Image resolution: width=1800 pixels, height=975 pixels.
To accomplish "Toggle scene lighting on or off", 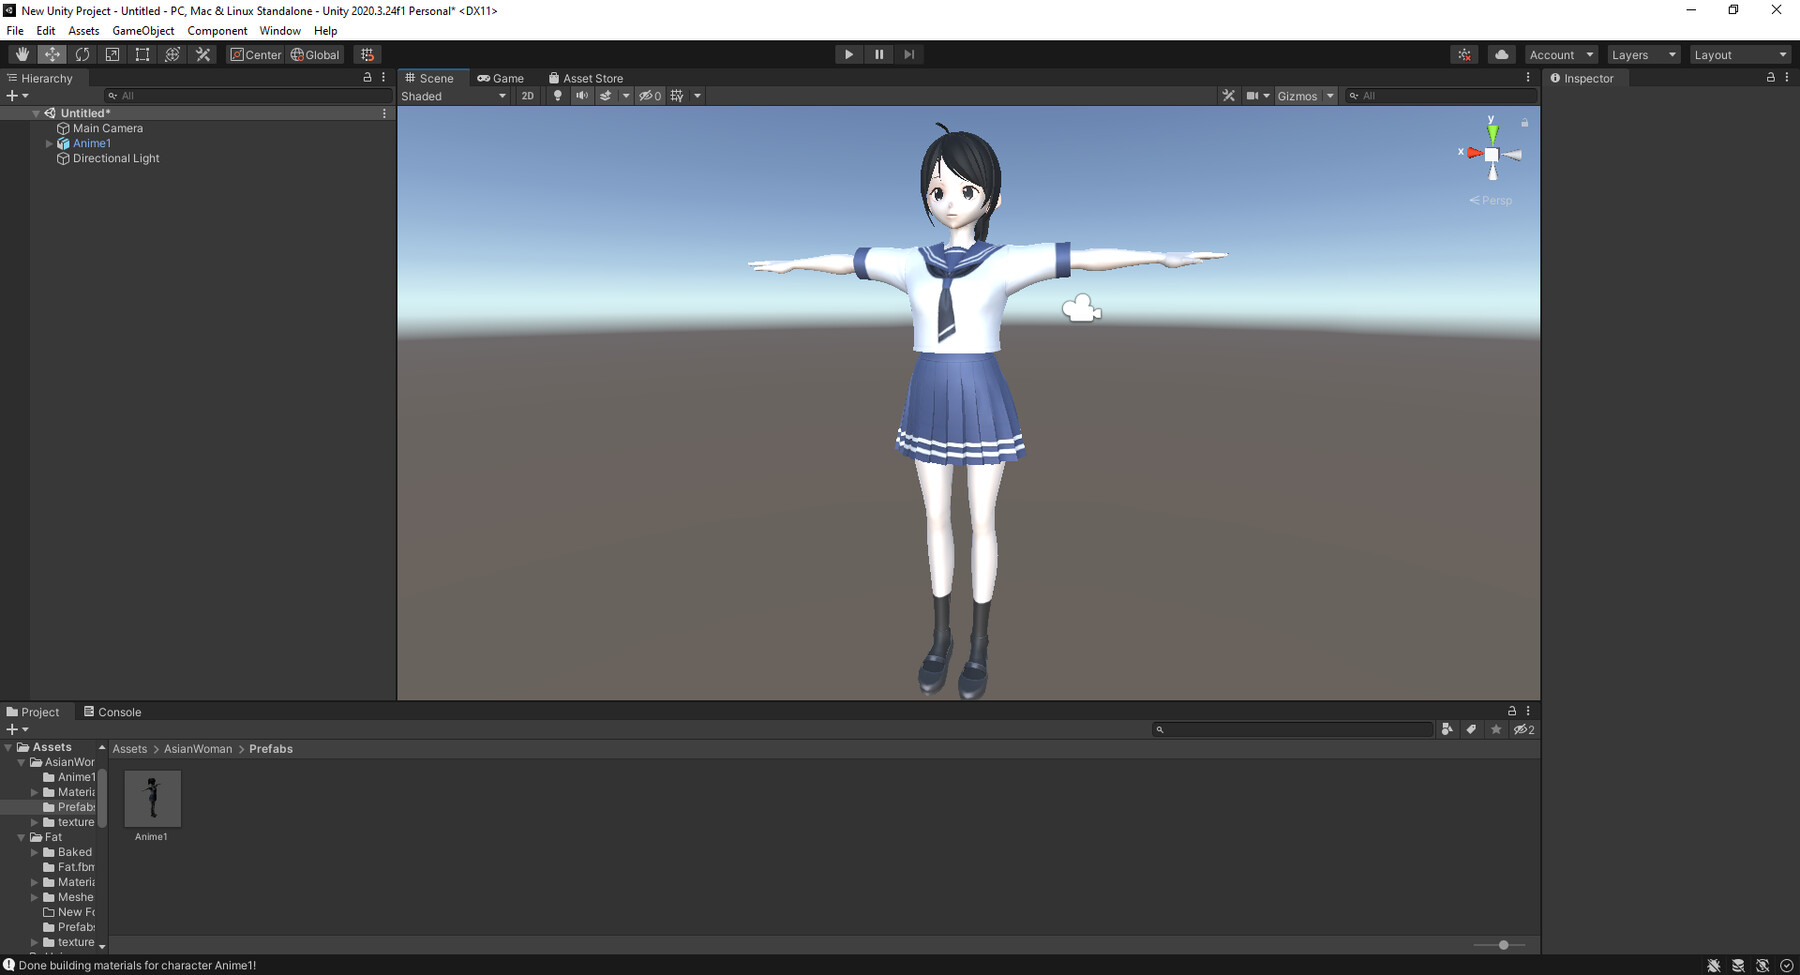I will click(557, 95).
